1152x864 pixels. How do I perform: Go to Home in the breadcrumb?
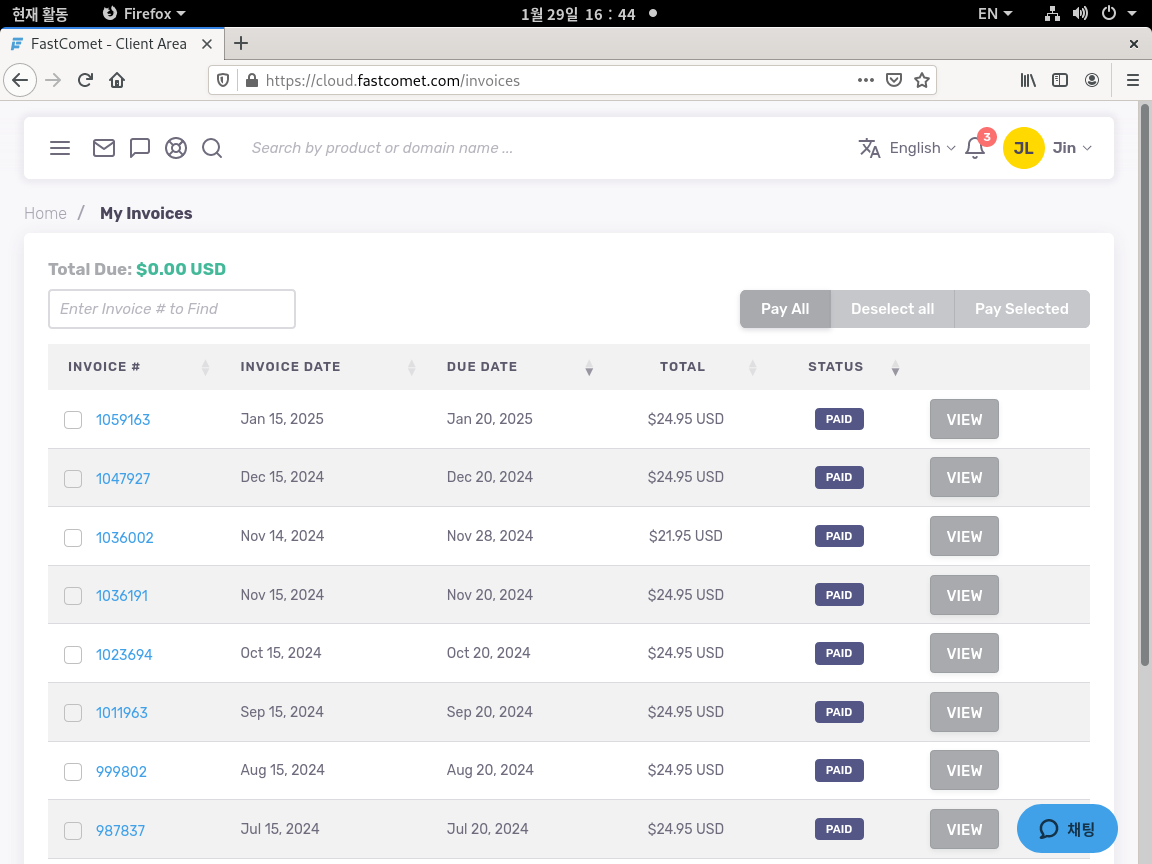(x=45, y=213)
